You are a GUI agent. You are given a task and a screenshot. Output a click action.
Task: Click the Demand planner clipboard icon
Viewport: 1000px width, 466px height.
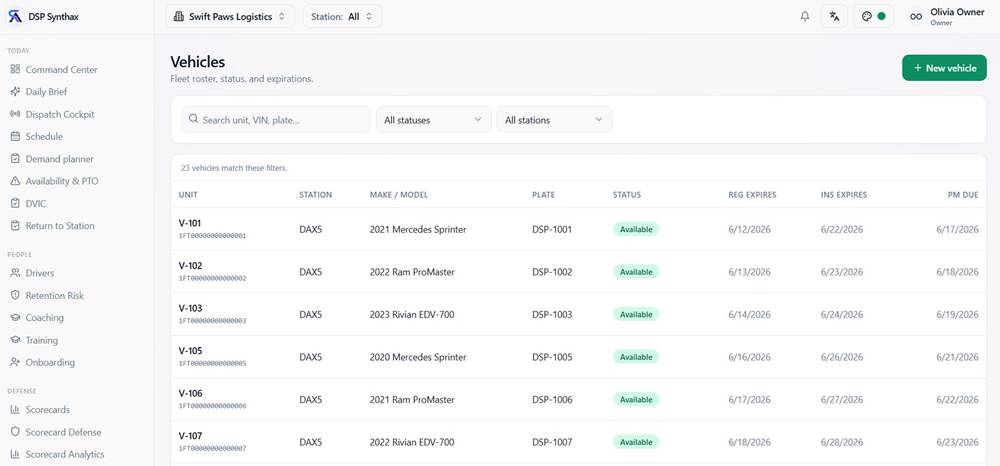click(x=15, y=159)
